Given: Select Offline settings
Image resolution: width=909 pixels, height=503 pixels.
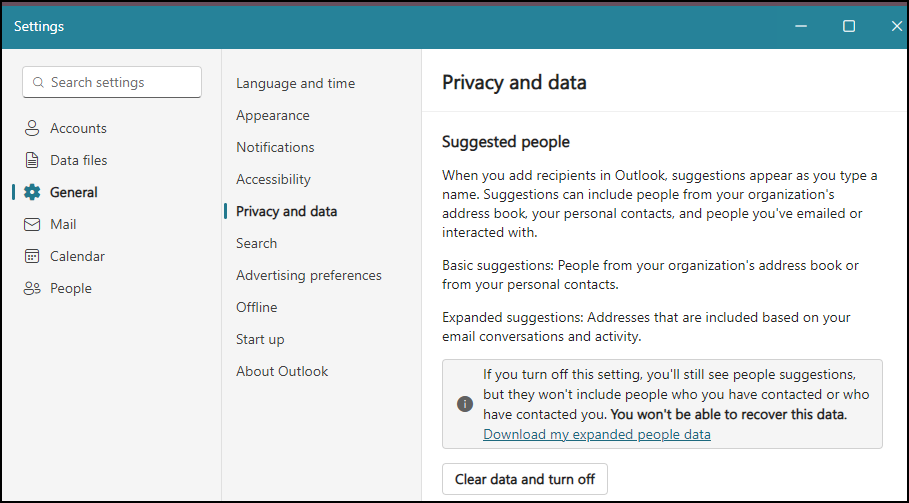Looking at the screenshot, I should 257,307.
